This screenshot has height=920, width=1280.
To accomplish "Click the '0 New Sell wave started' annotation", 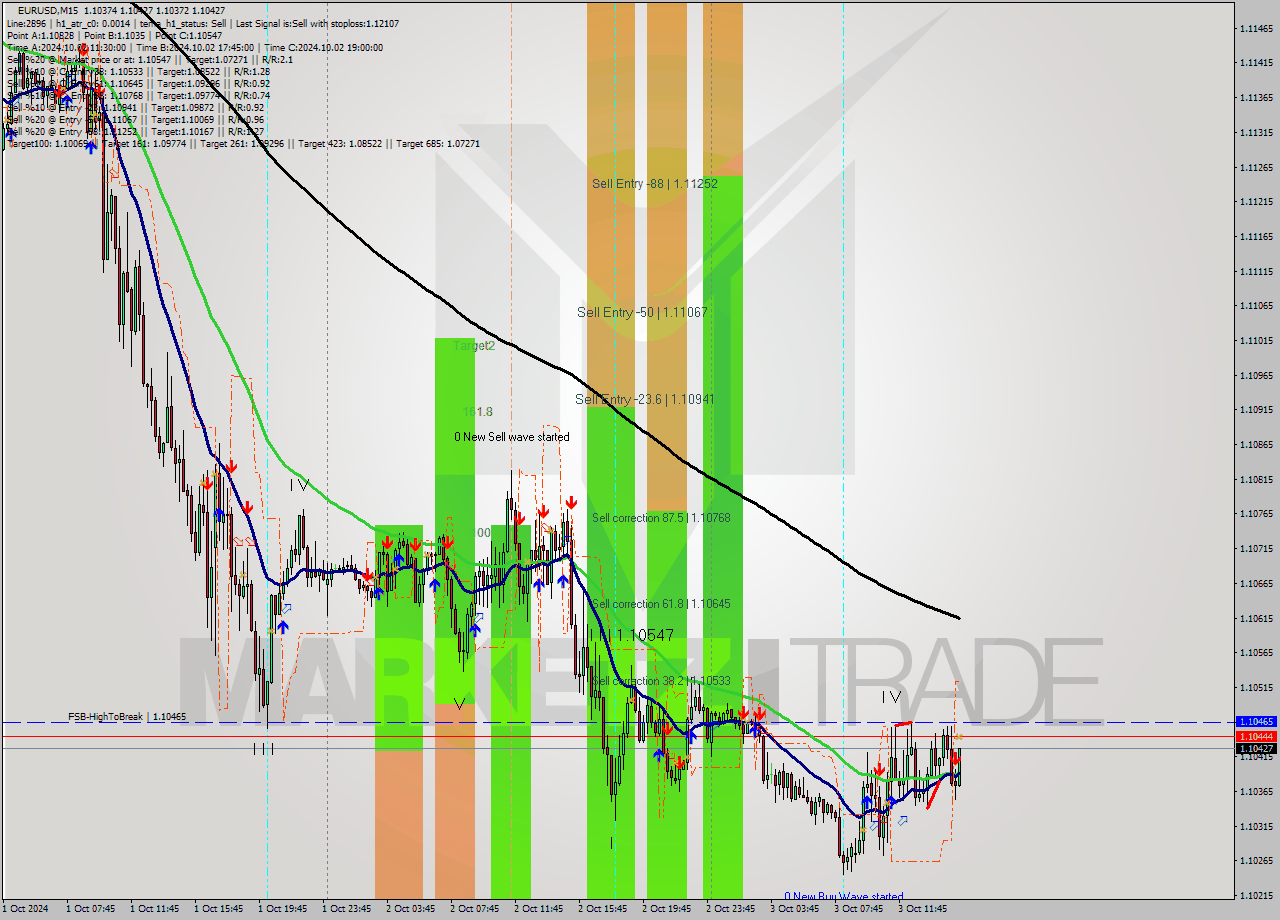I will coord(512,437).
